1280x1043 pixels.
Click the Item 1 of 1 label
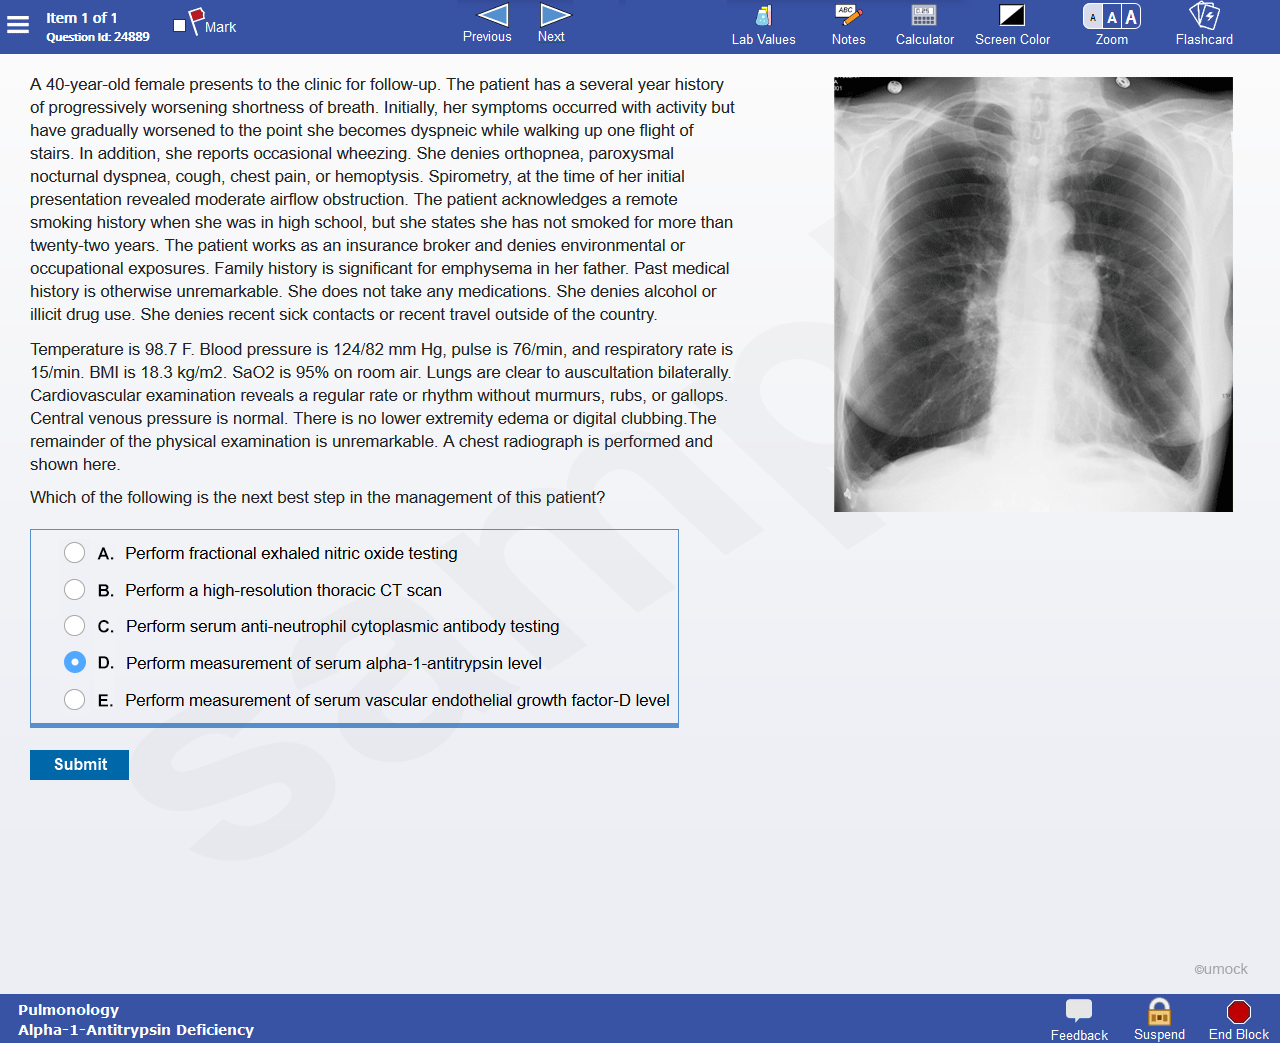(x=82, y=18)
